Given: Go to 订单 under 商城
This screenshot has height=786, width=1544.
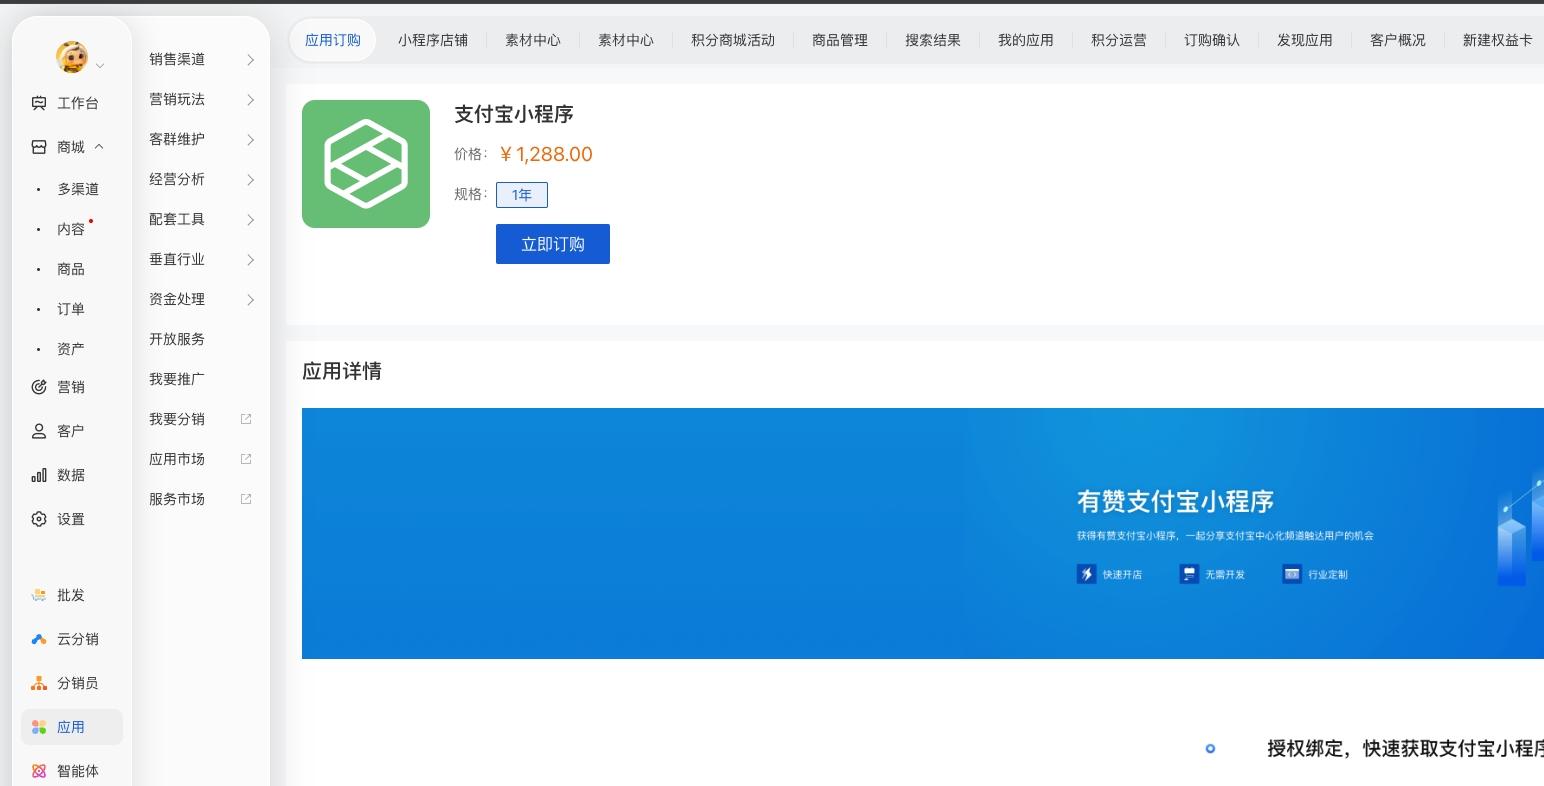Looking at the screenshot, I should tap(71, 309).
